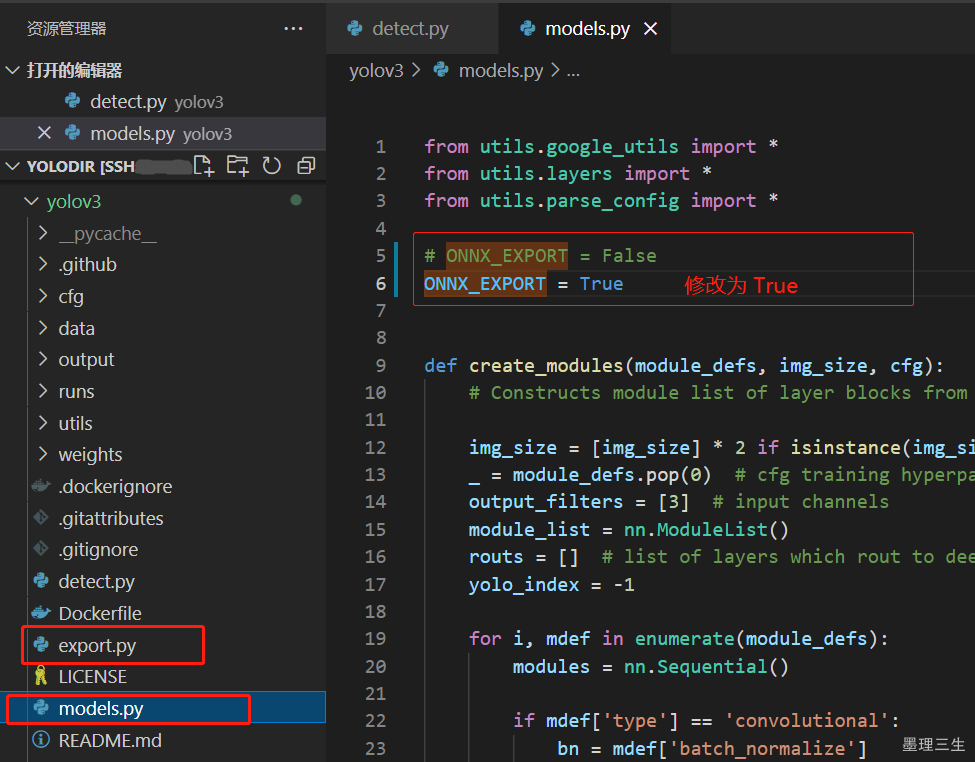Click the yolo_index variable on line 17
Viewport: 975px width, 762px height.
[524, 585]
